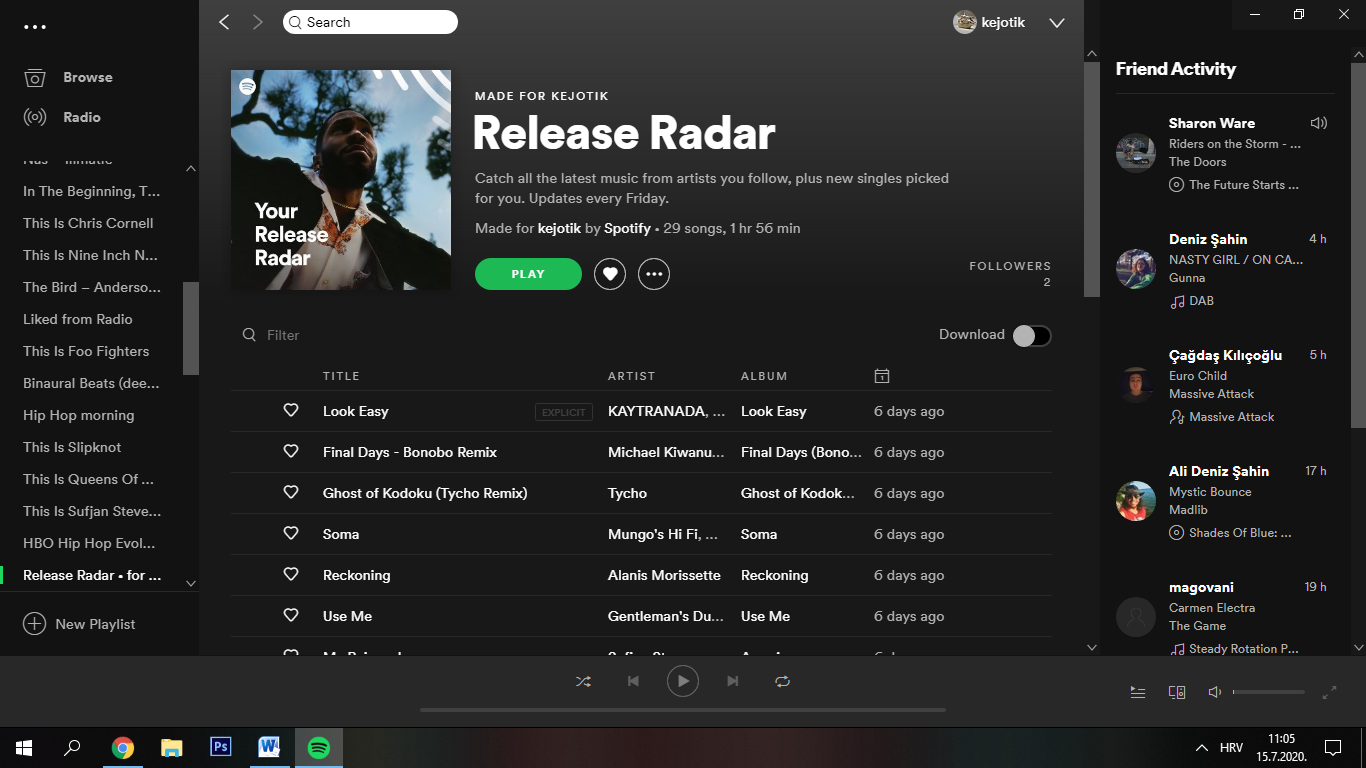Click Sharon Ware's speaker icon
The height and width of the screenshot is (768, 1366).
click(x=1319, y=123)
